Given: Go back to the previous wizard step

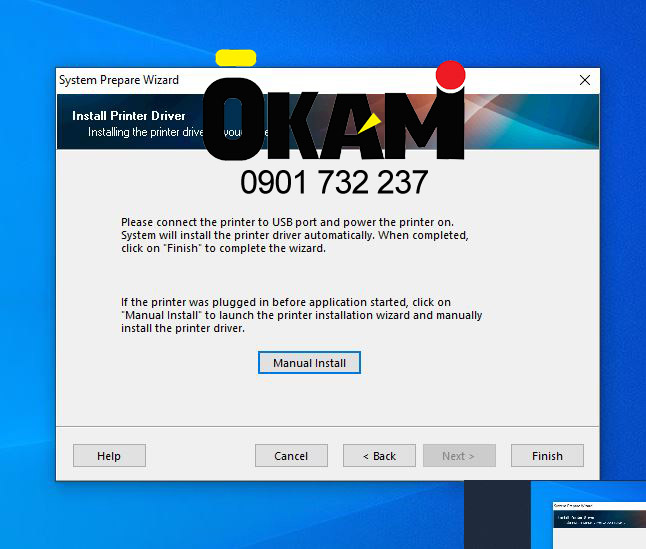Looking at the screenshot, I should tap(379, 456).
